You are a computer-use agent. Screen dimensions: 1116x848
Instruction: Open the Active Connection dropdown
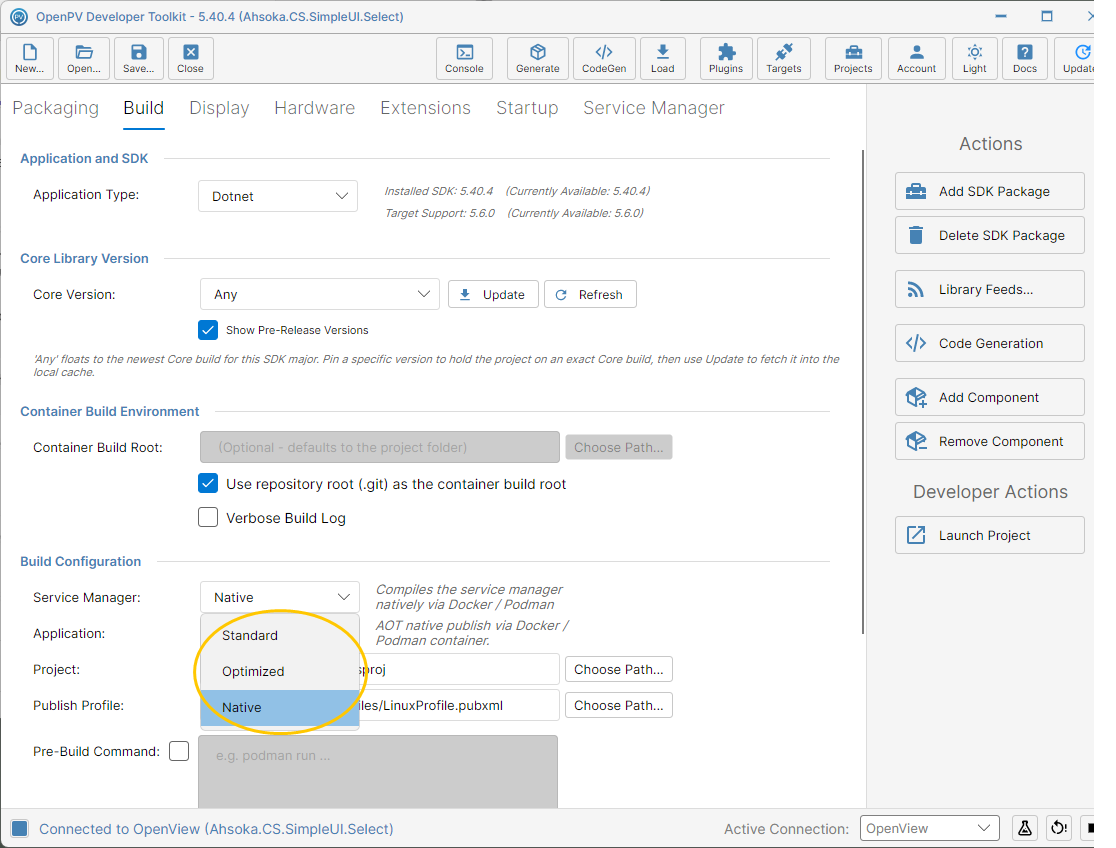click(x=930, y=828)
